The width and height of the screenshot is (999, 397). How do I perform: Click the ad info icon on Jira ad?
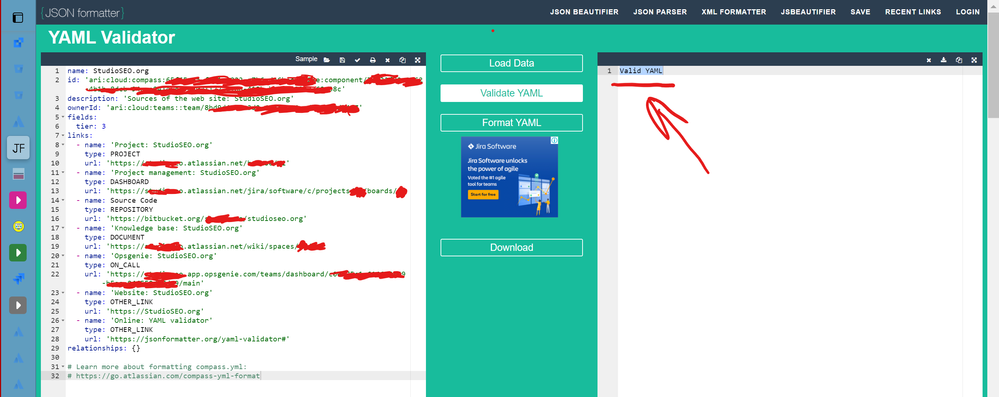pos(554,140)
